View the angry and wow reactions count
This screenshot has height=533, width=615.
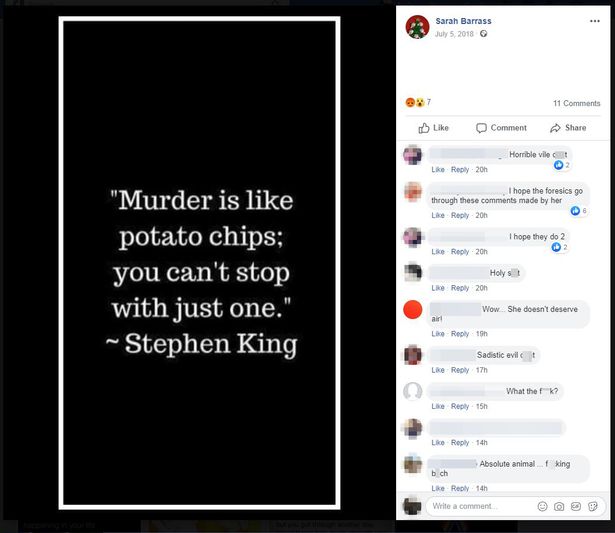[418, 102]
